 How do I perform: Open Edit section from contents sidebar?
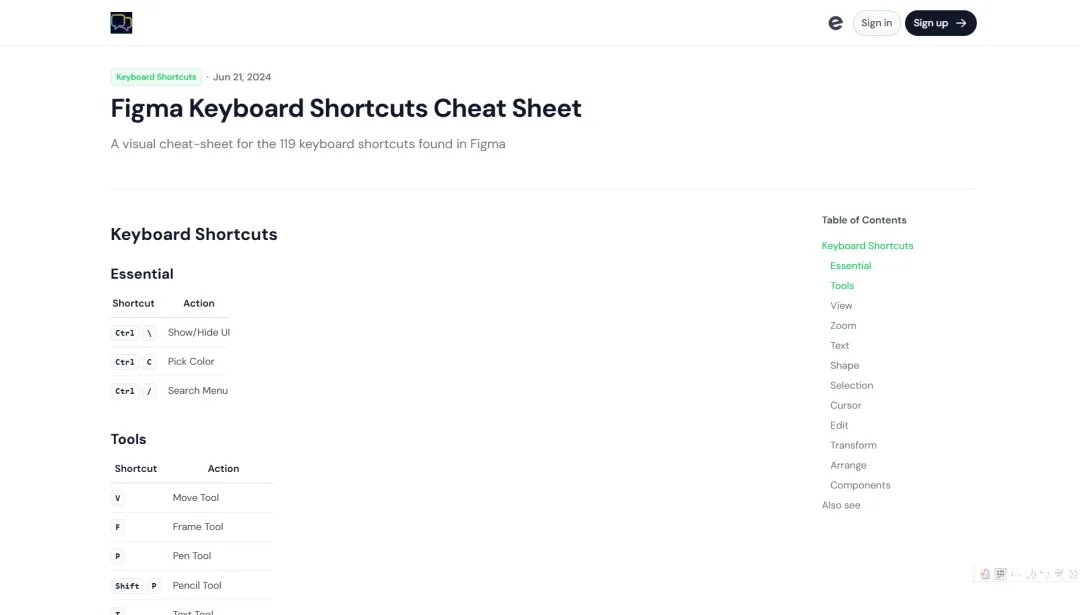(839, 425)
